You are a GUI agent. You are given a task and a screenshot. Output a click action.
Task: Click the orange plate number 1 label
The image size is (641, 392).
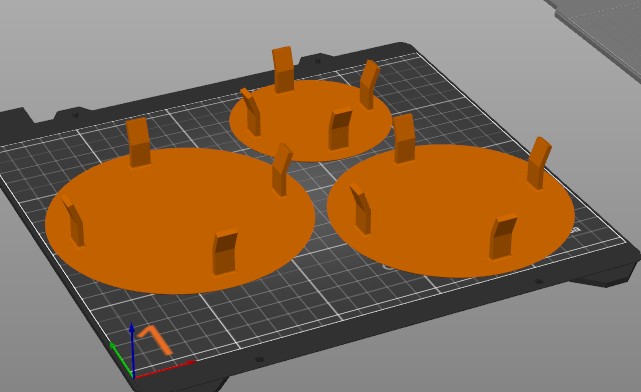(155, 339)
